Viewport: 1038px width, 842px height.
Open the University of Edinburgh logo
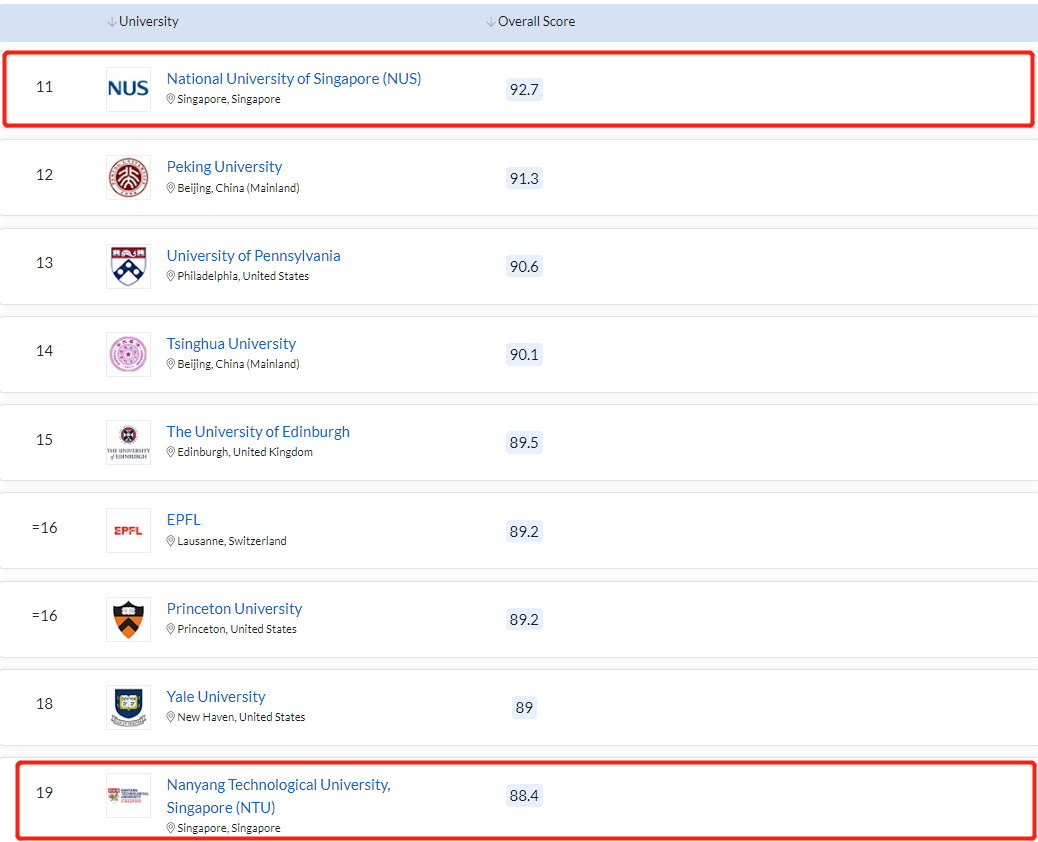coord(128,442)
